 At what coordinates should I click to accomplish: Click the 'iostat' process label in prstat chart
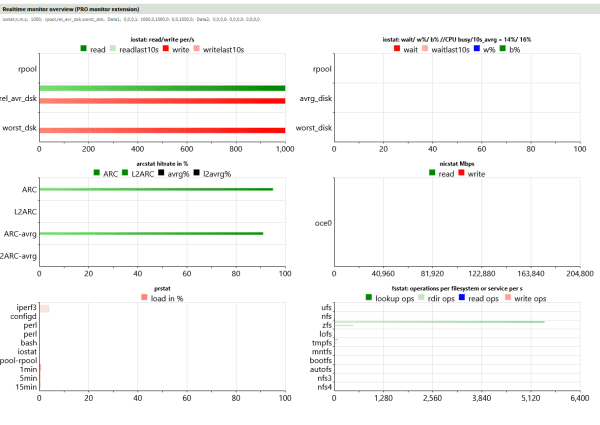pos(27,352)
